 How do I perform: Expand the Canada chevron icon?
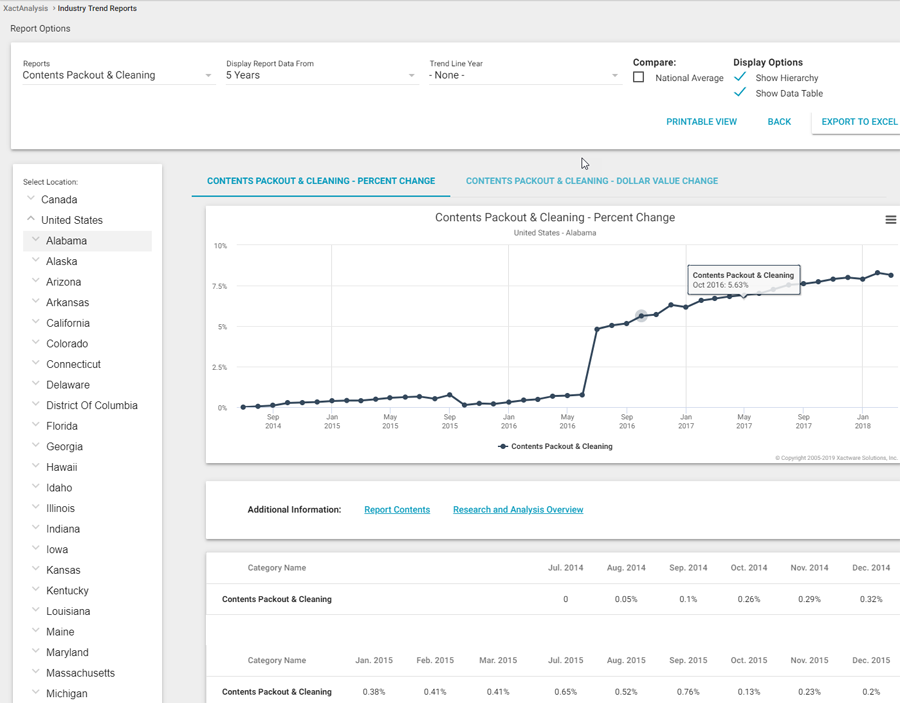[x=31, y=199]
